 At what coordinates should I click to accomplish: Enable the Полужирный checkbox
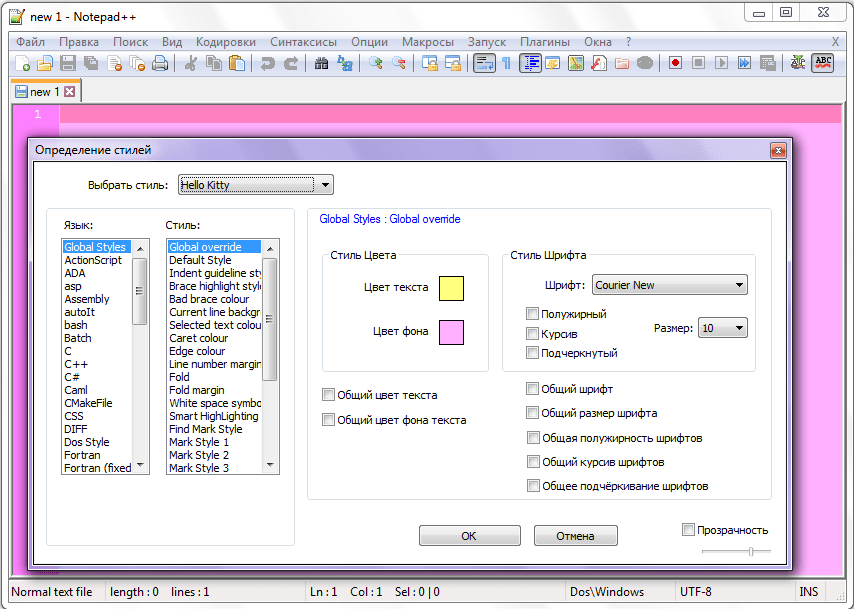533,314
